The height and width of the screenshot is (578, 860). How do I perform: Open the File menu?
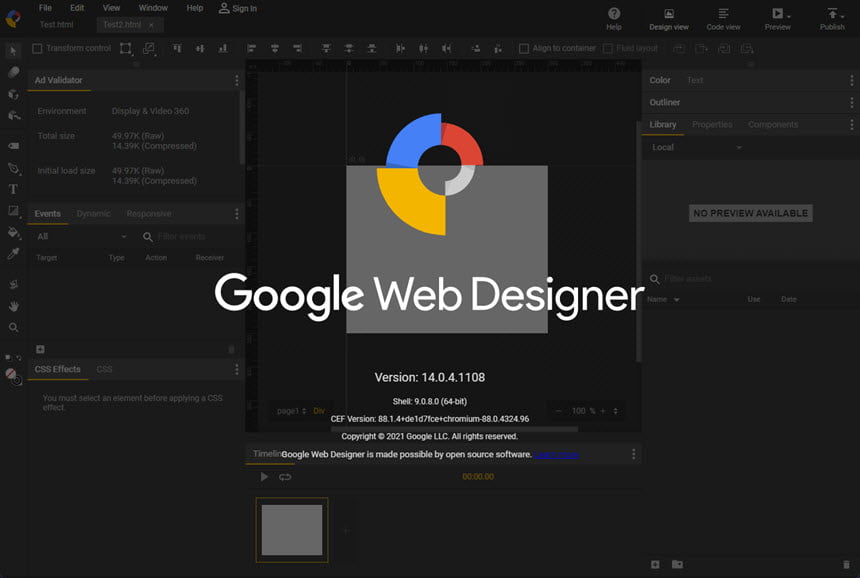(x=46, y=8)
